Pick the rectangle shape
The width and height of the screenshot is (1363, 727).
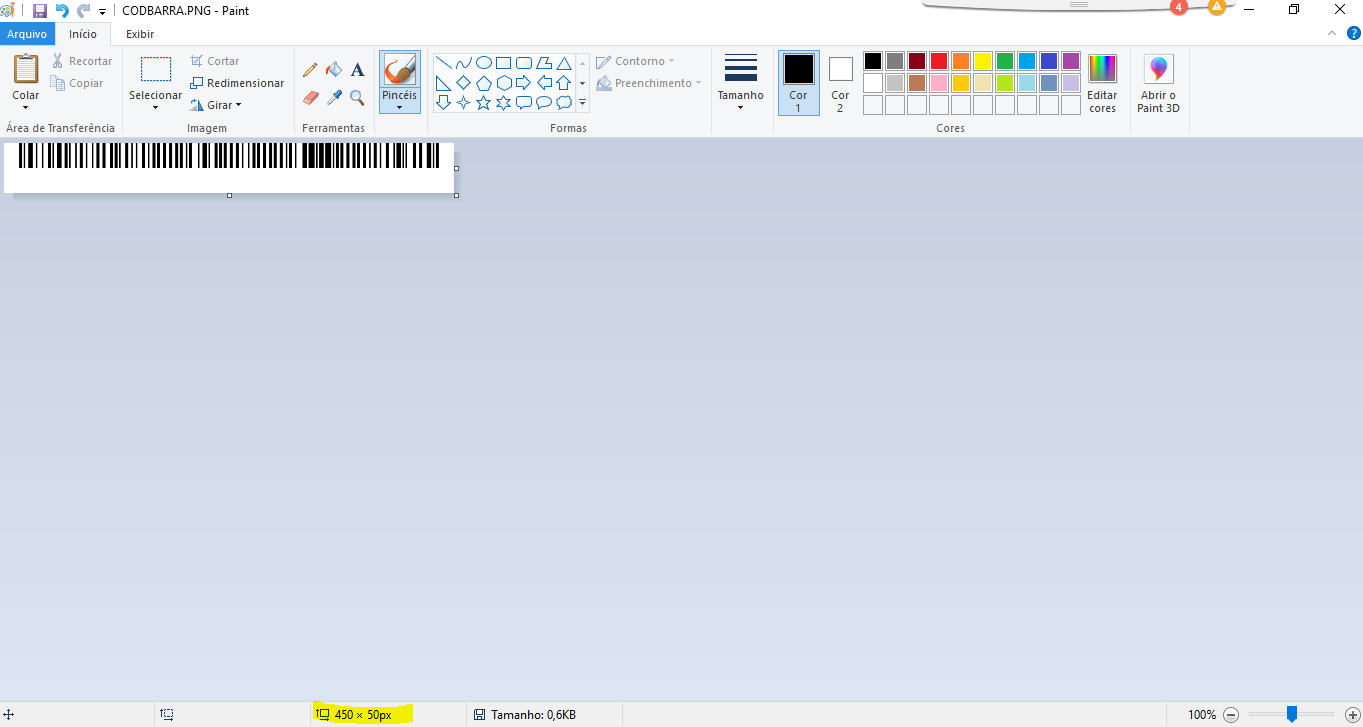tap(504, 63)
